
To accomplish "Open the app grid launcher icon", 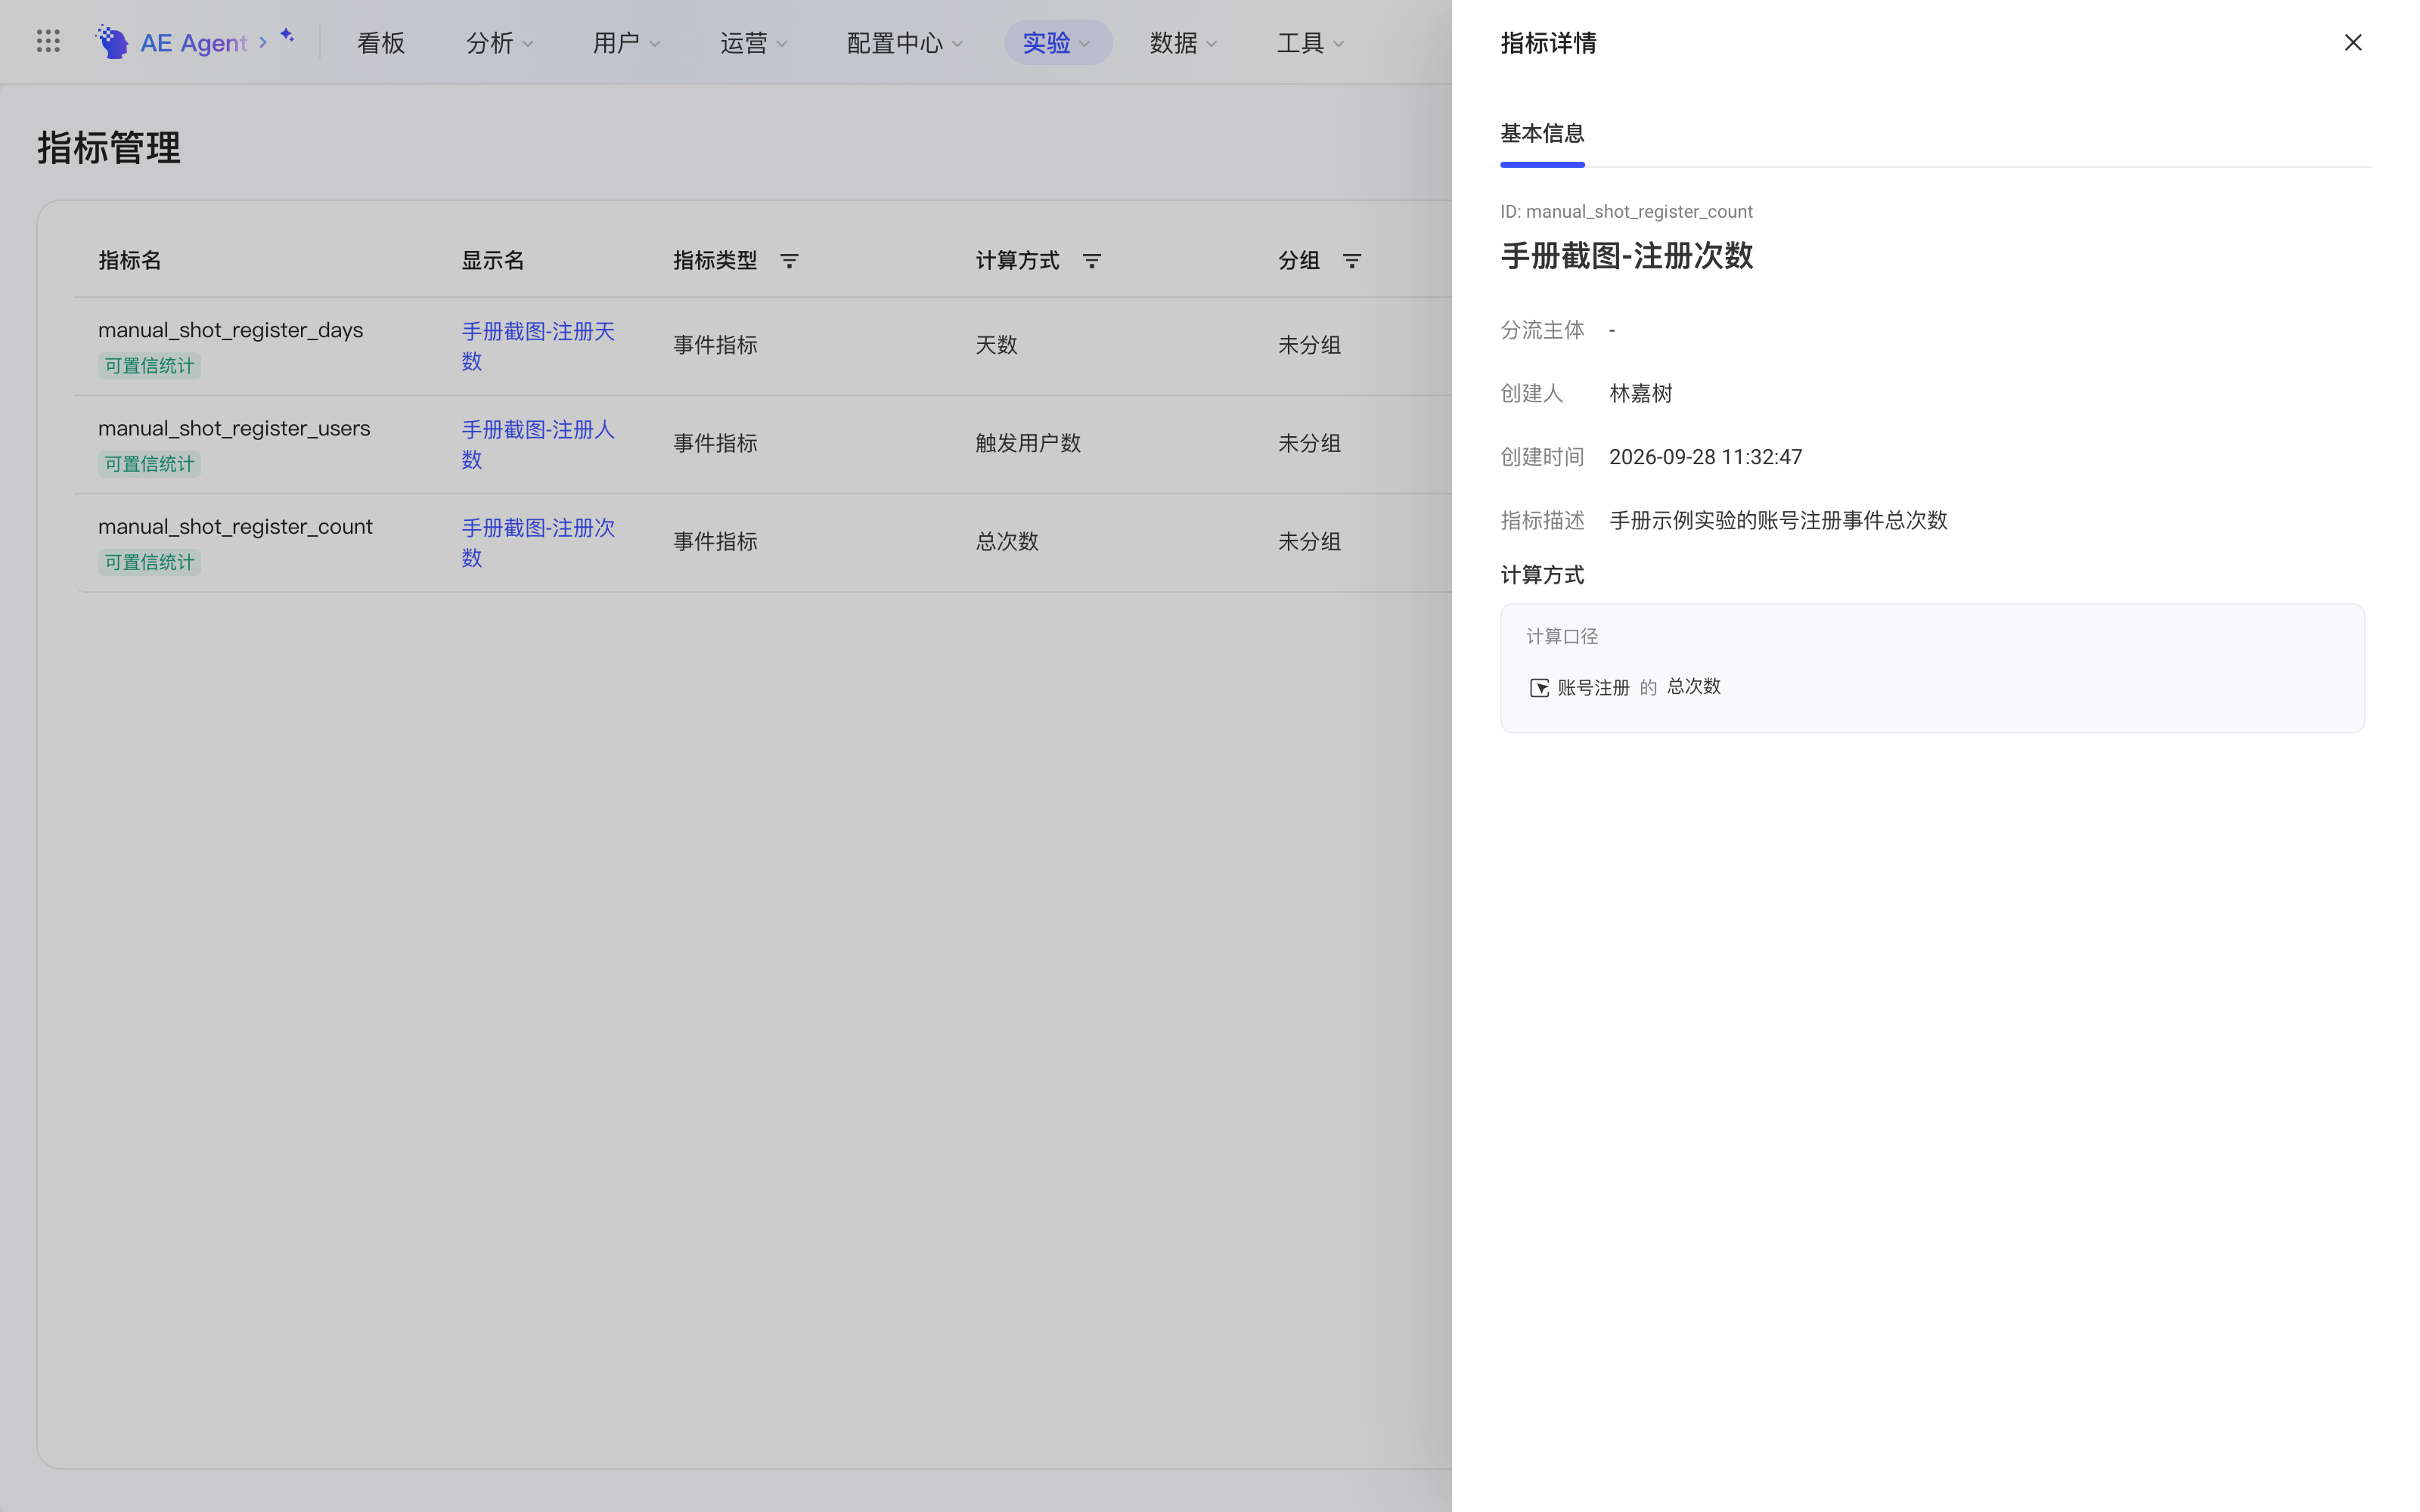I will tap(48, 41).
